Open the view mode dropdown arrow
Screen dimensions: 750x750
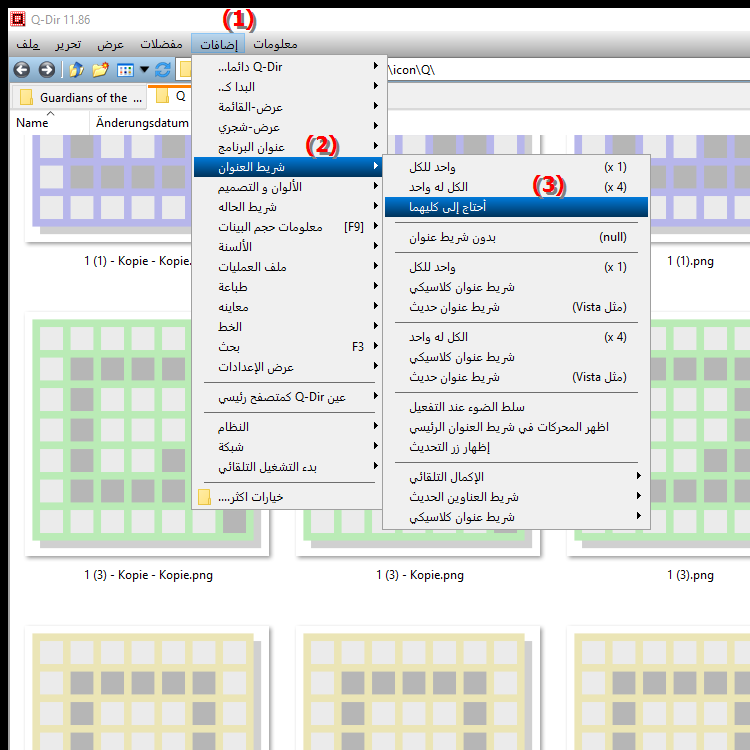[144, 70]
